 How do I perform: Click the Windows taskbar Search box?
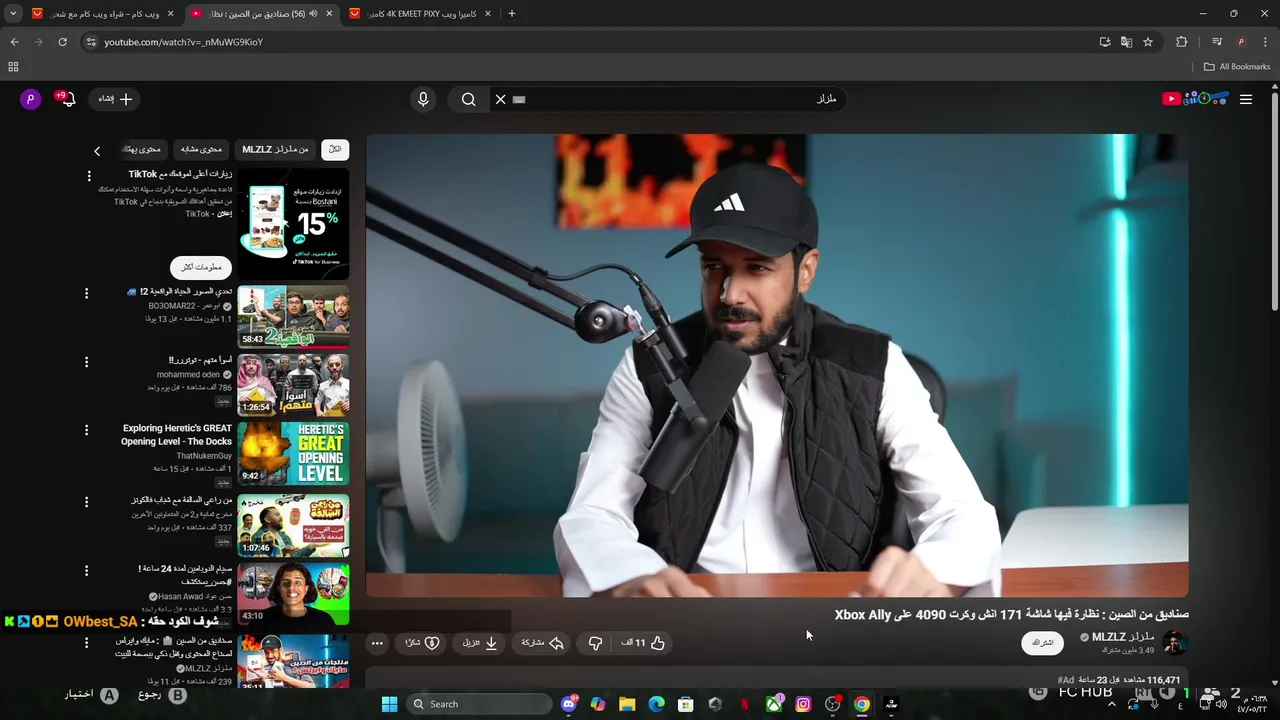click(x=480, y=704)
